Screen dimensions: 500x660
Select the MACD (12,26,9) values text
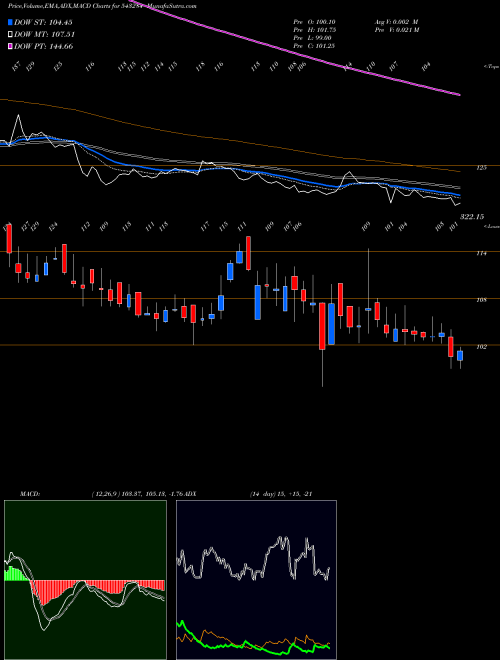click(x=139, y=494)
